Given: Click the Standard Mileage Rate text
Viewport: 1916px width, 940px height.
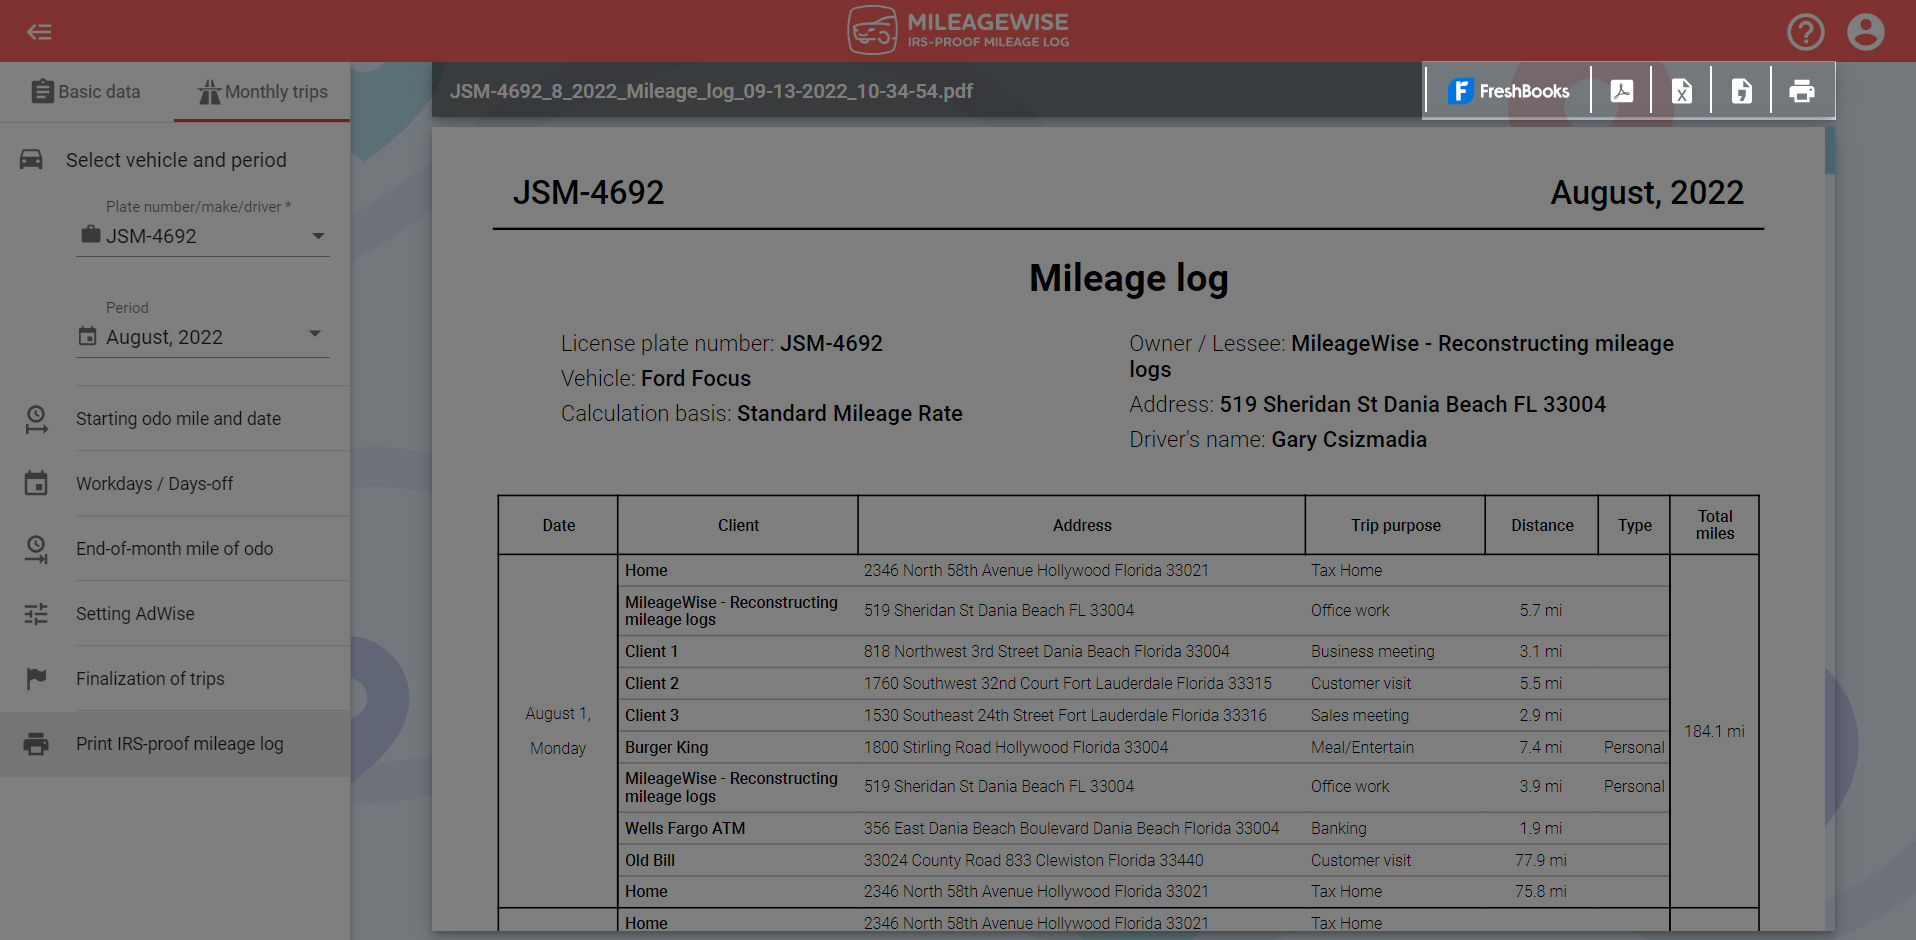Looking at the screenshot, I should (x=849, y=413).
